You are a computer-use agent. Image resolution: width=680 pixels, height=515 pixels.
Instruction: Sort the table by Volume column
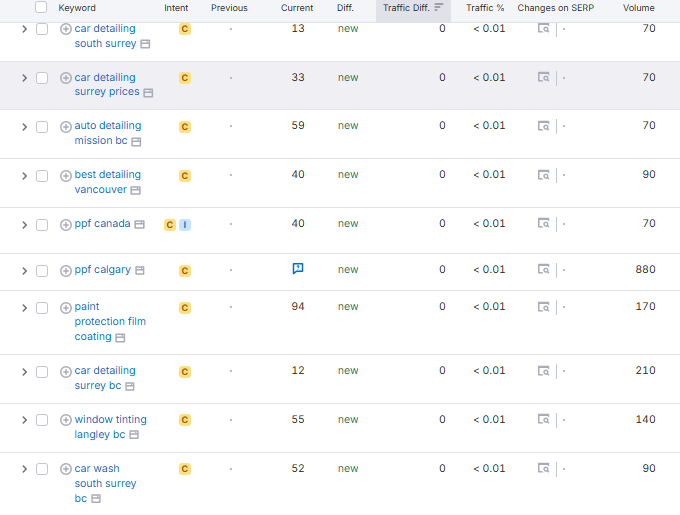[638, 8]
